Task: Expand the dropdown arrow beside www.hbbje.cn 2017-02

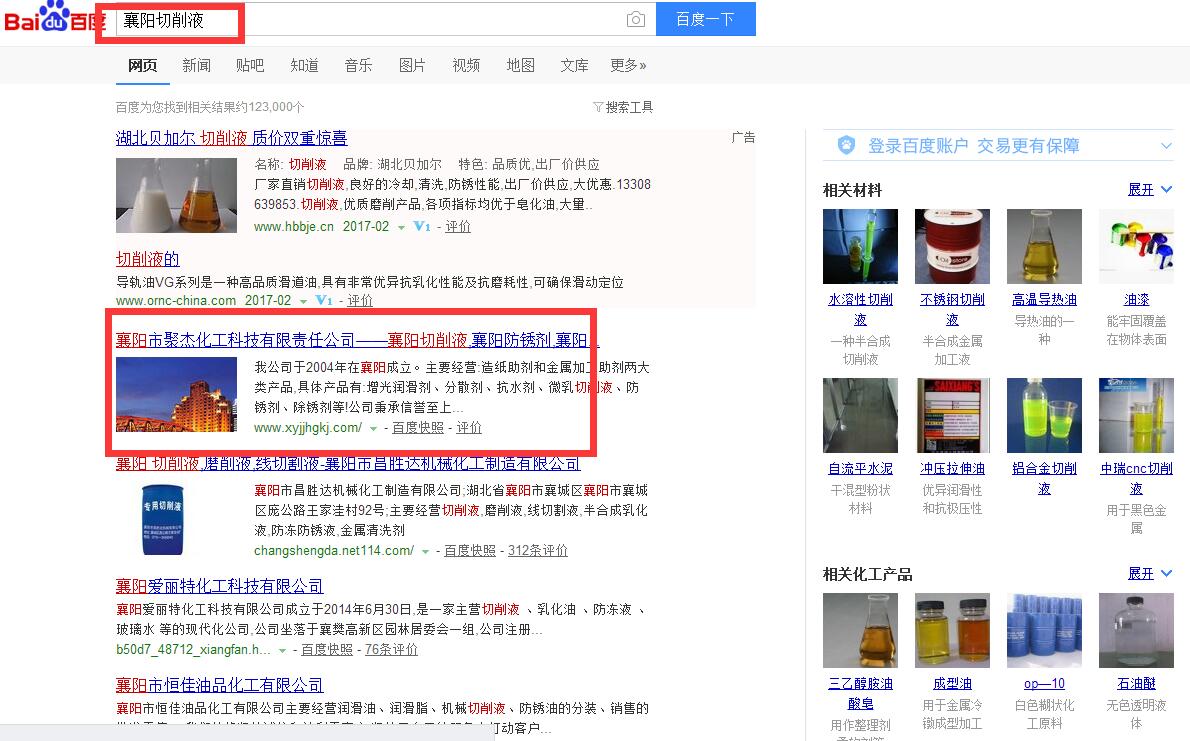Action: pos(401,228)
